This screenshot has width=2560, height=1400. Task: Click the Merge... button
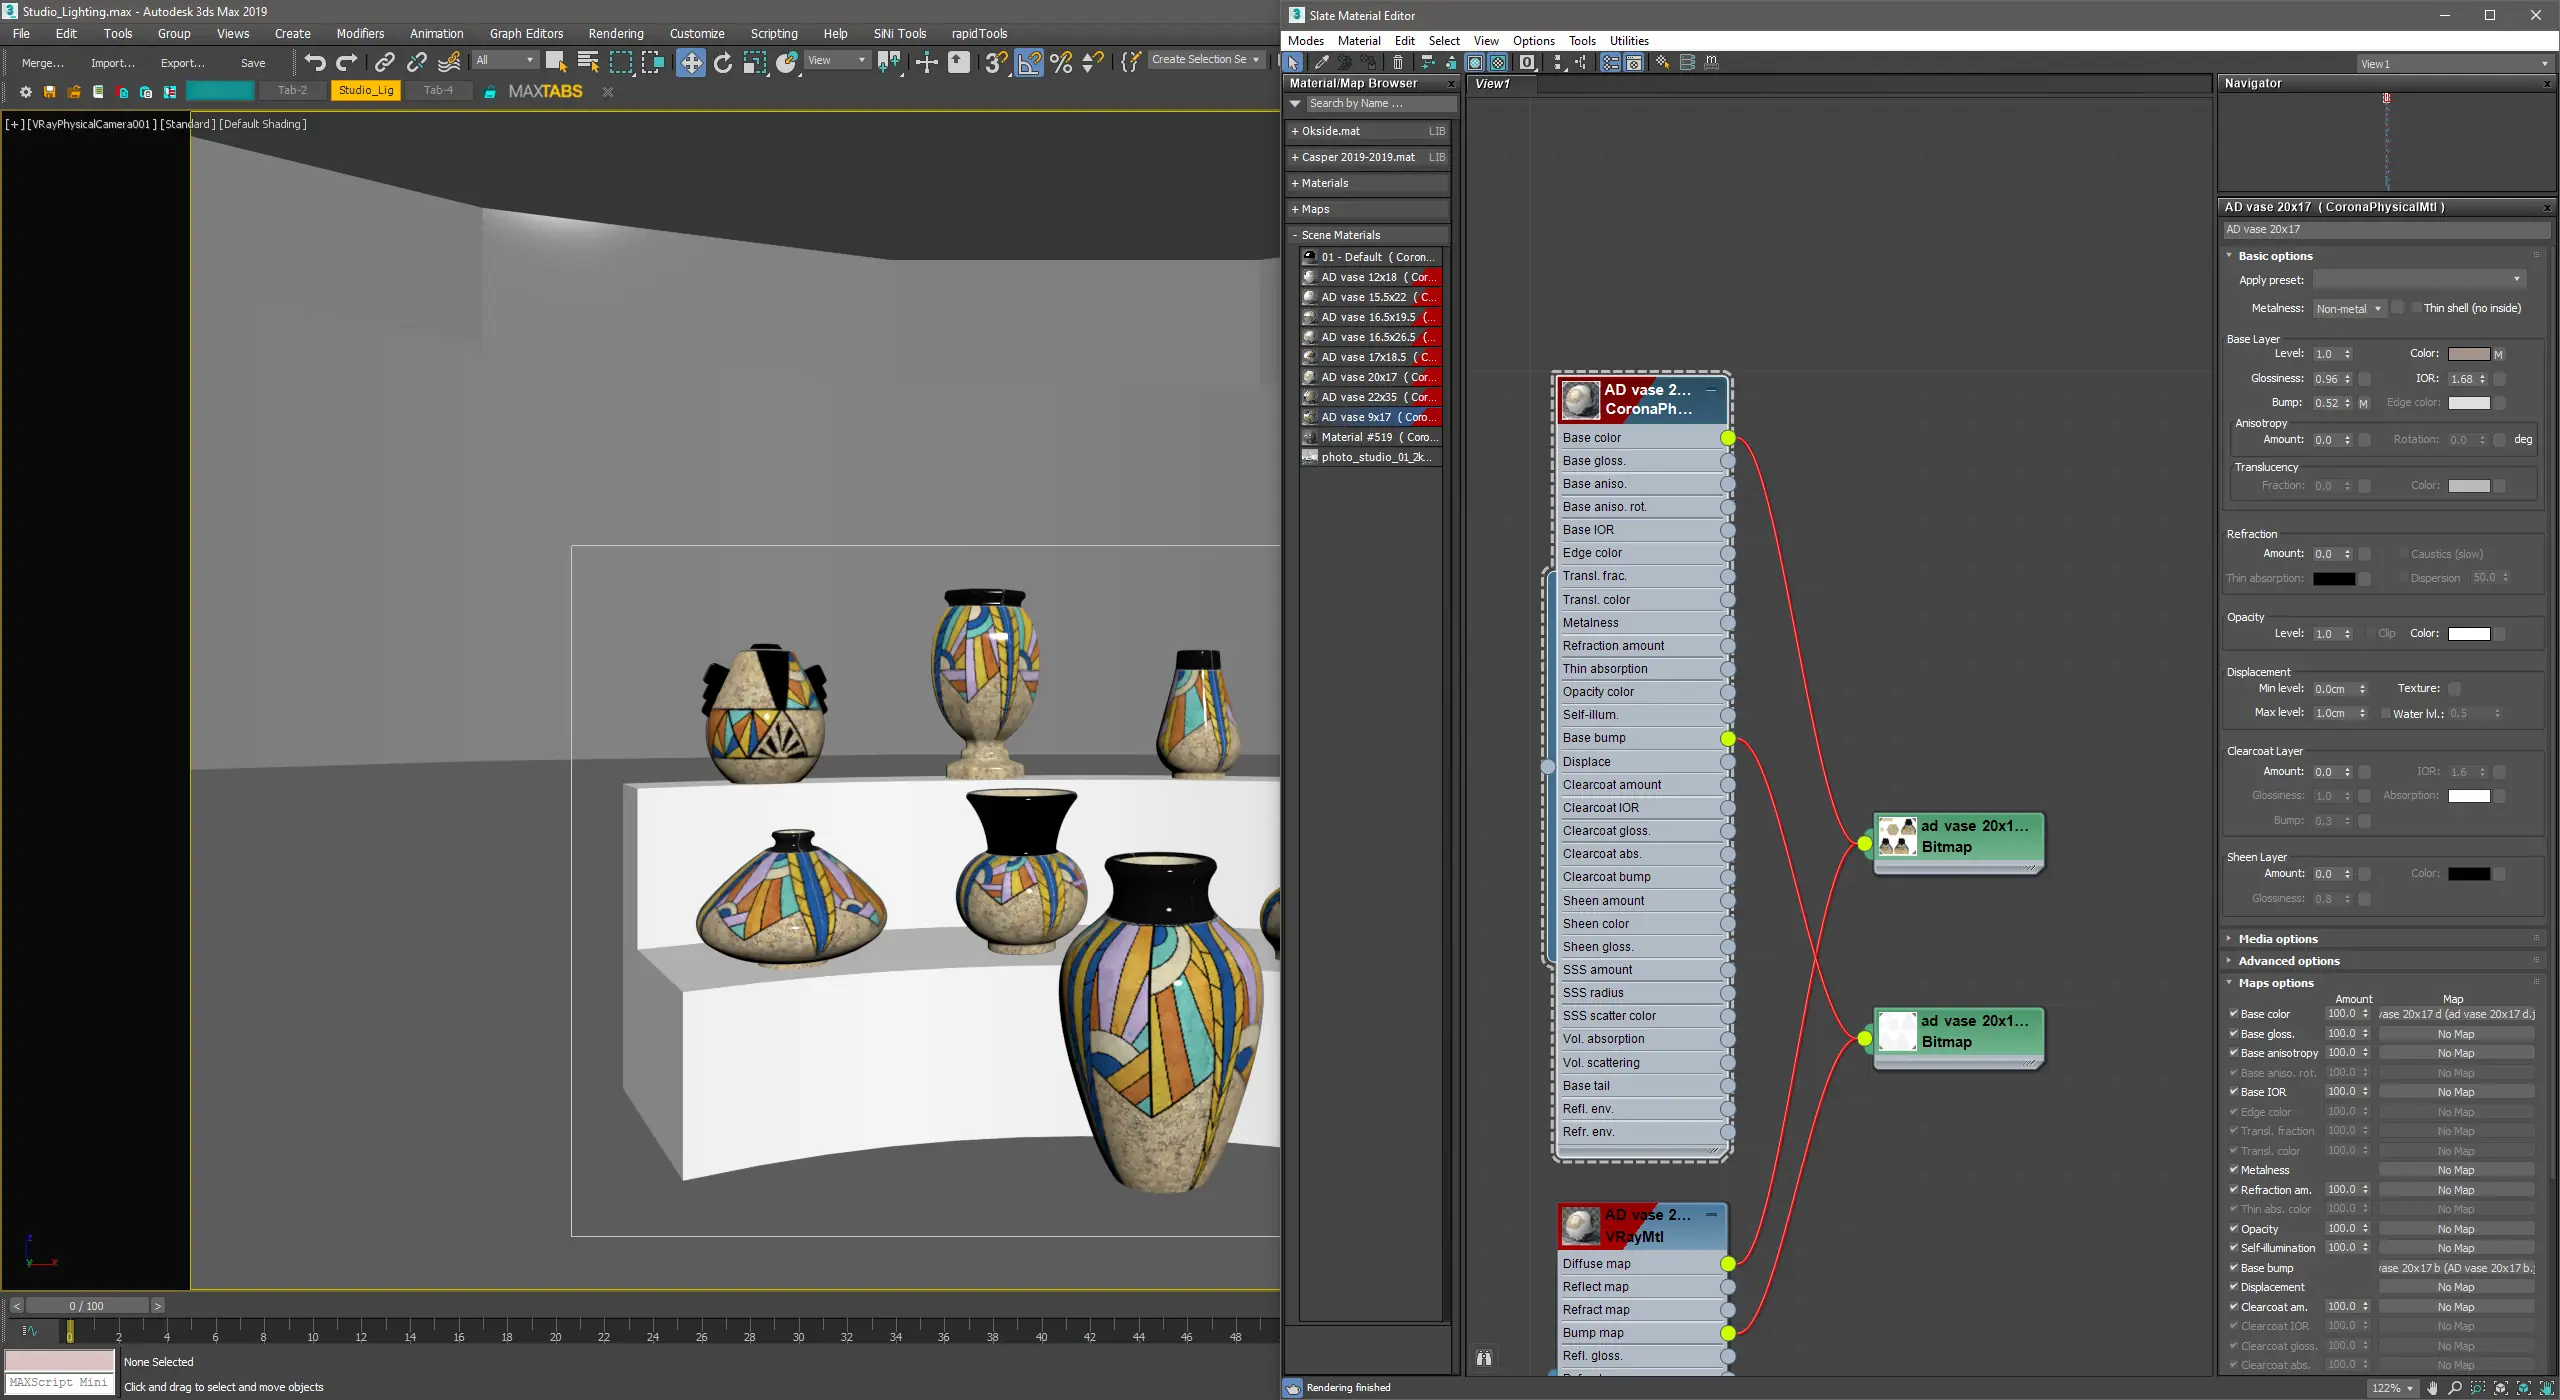42,62
